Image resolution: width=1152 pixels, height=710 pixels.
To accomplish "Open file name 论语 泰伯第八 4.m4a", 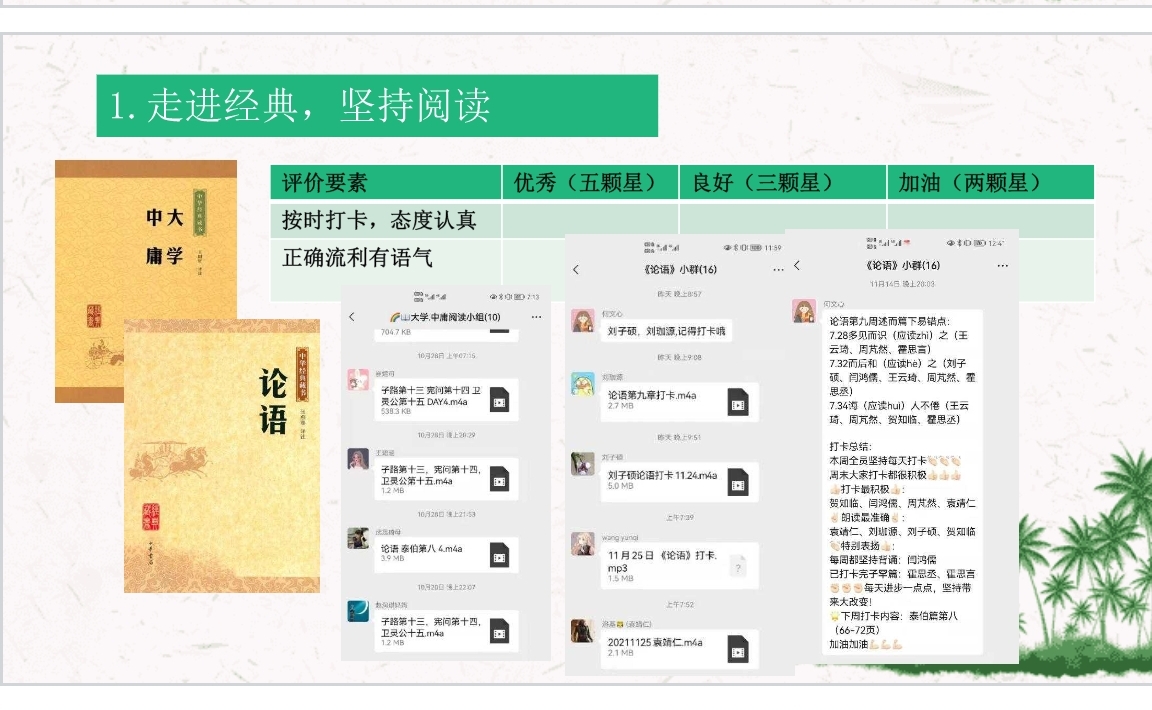I will coord(422,549).
